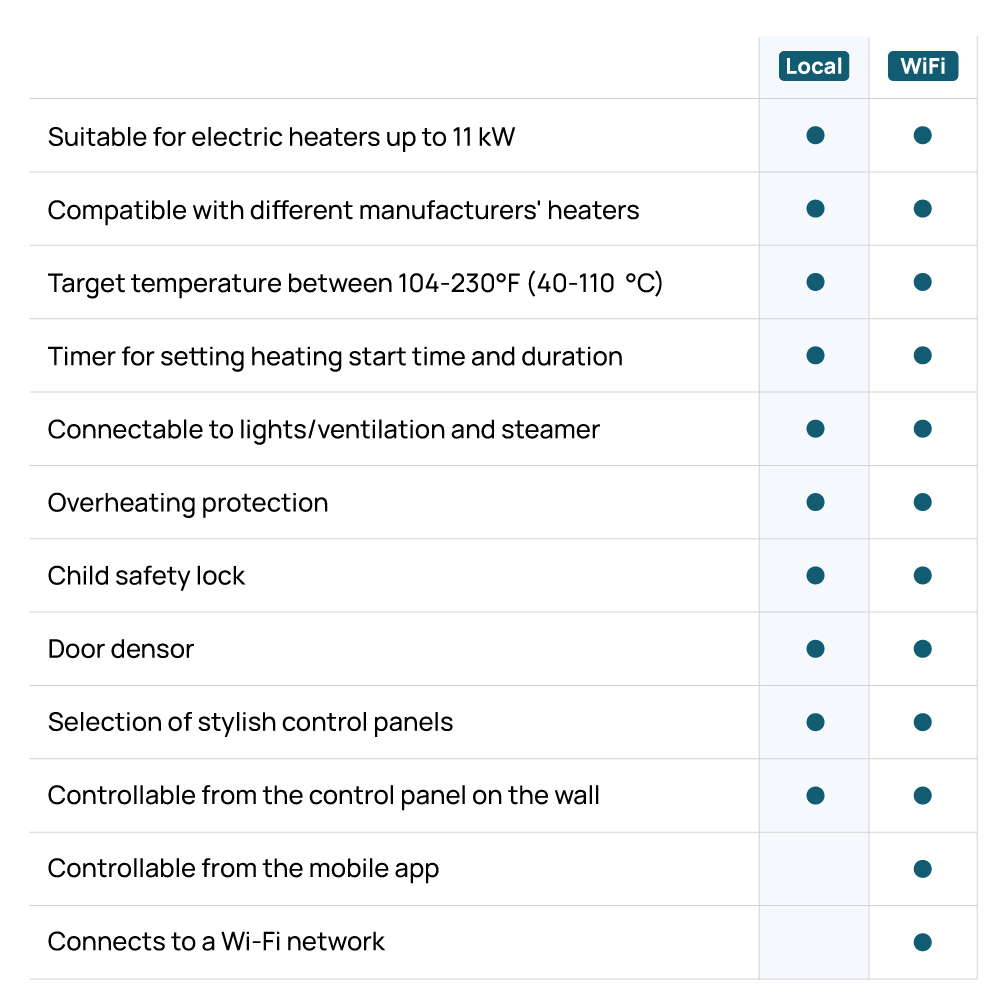Click empty Local cell for Wi-Fi network row
Viewport: 1000px width, 1000px height.
point(815,942)
